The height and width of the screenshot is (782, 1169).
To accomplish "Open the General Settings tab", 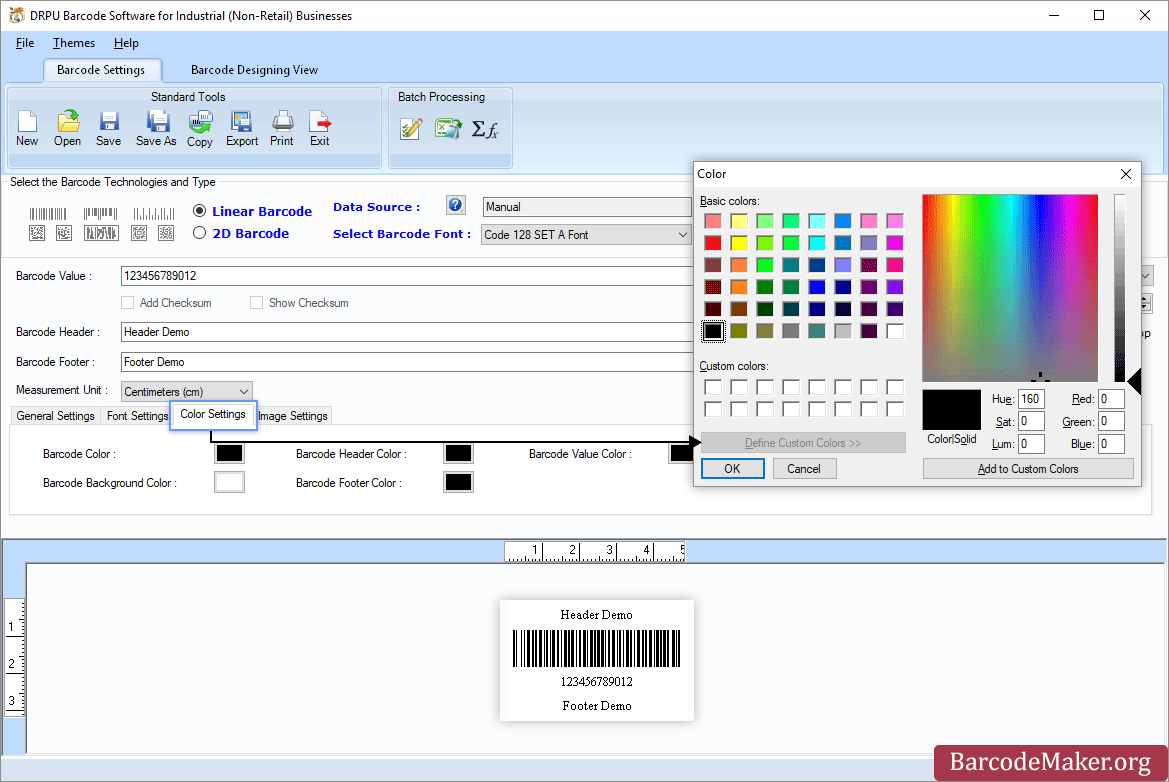I will tap(56, 416).
